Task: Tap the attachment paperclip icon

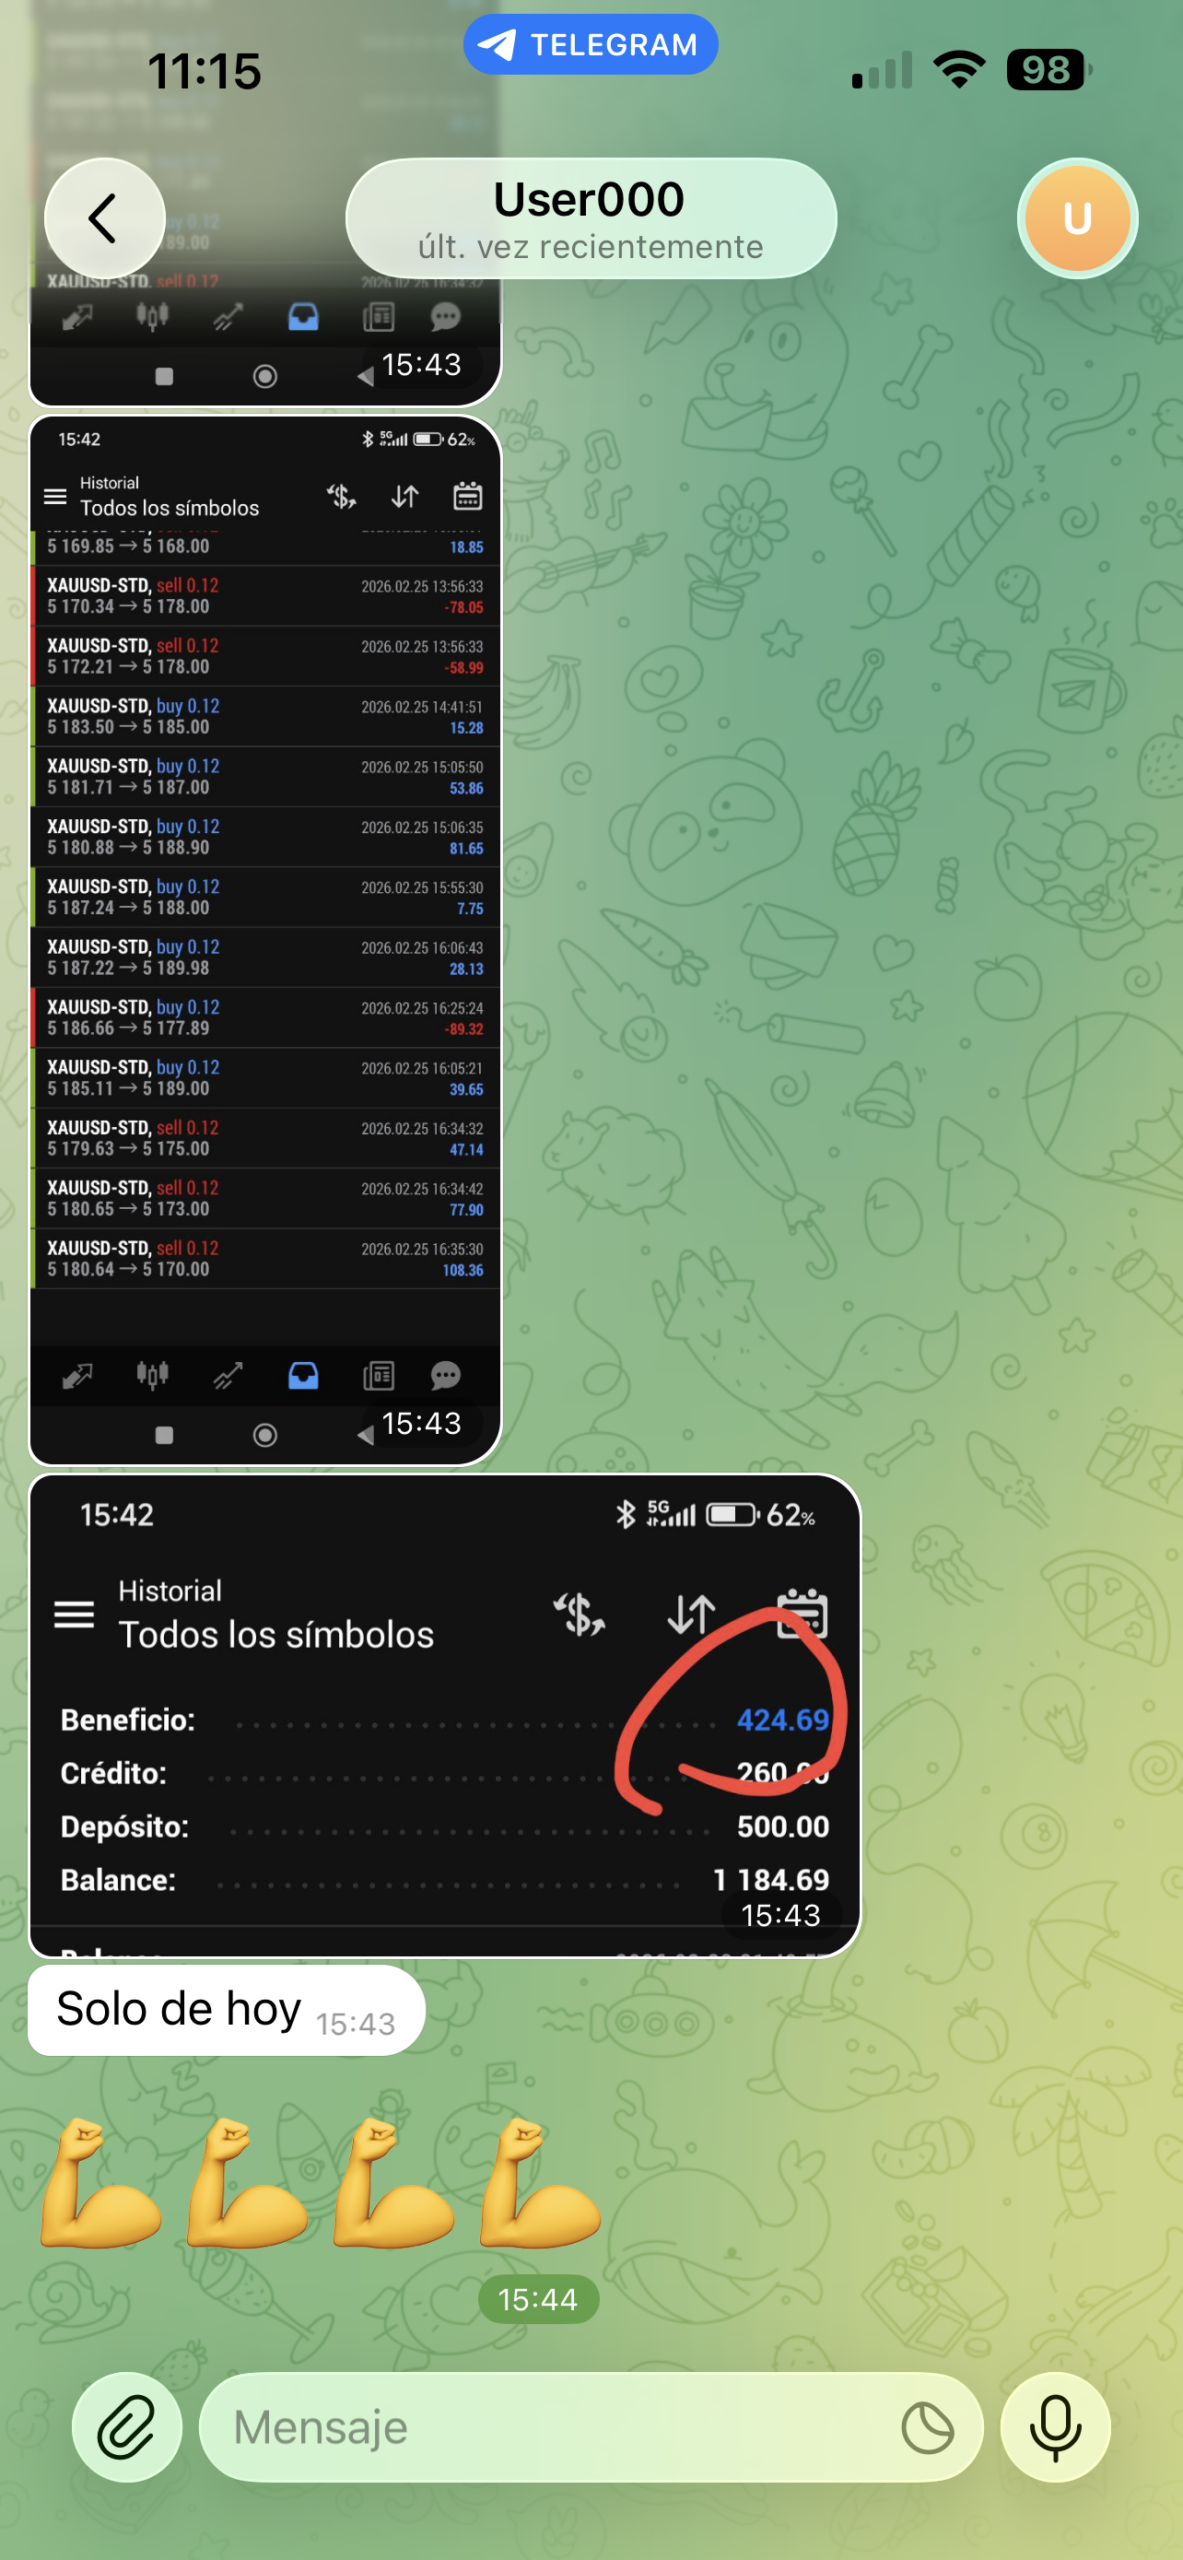Action: click(x=127, y=2427)
